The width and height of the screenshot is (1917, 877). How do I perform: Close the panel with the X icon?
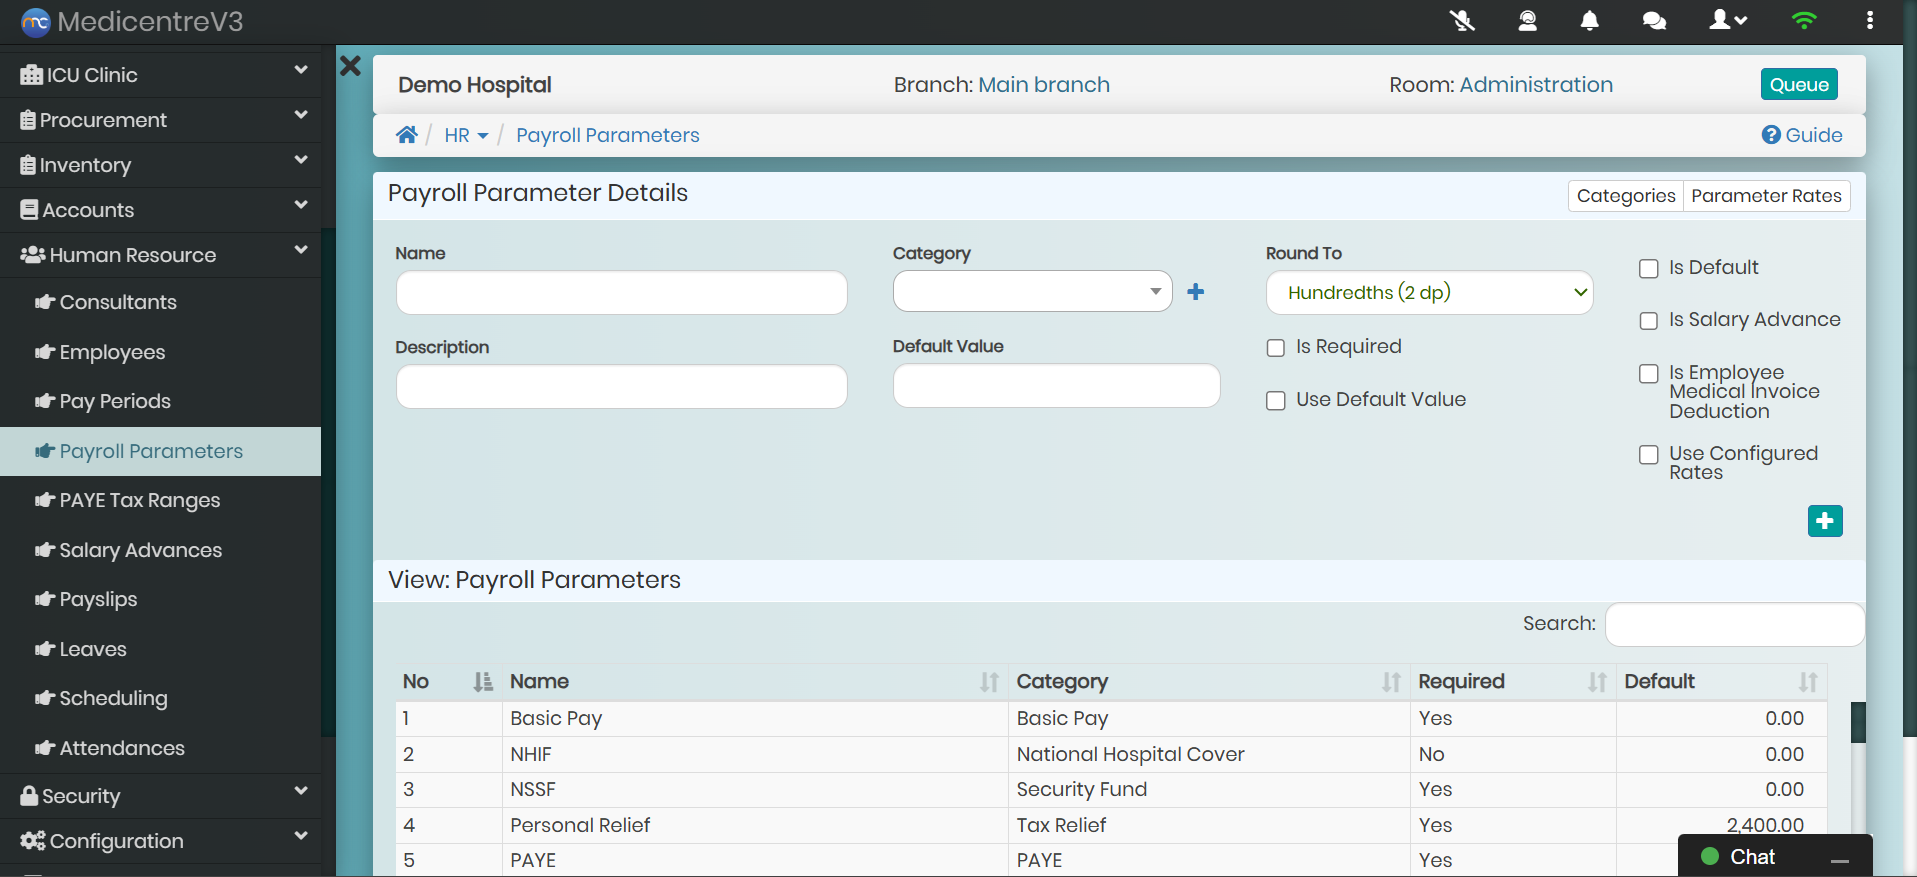pos(350,66)
